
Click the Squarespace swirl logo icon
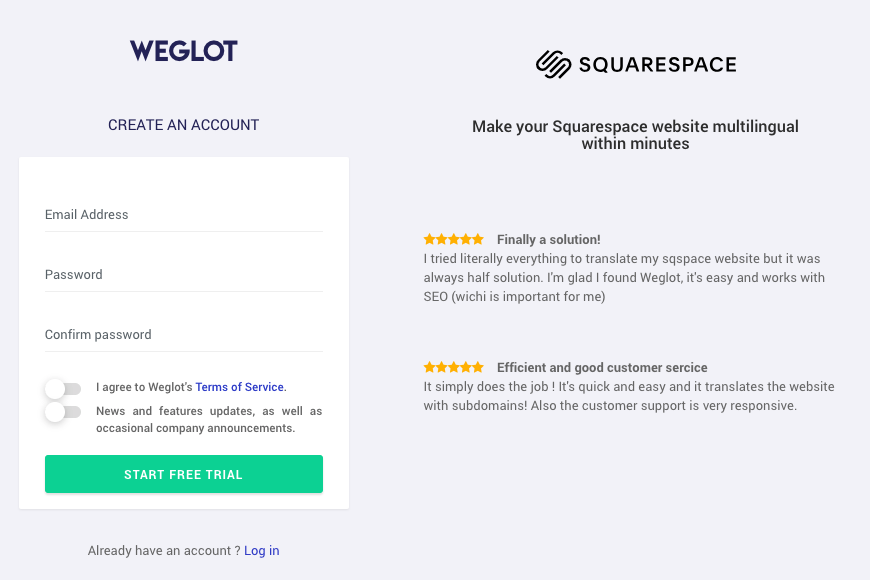point(553,64)
